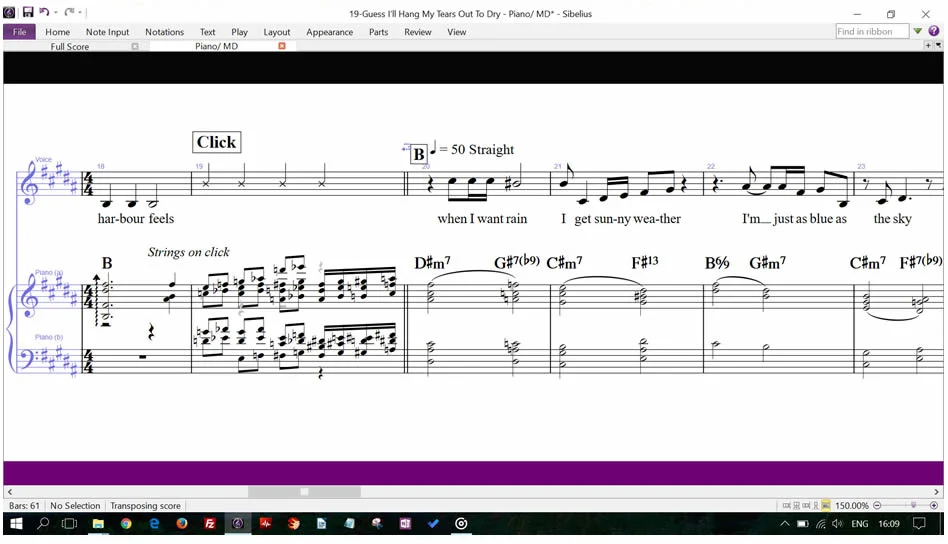Open FileZilla from the taskbar

click(x=209, y=524)
